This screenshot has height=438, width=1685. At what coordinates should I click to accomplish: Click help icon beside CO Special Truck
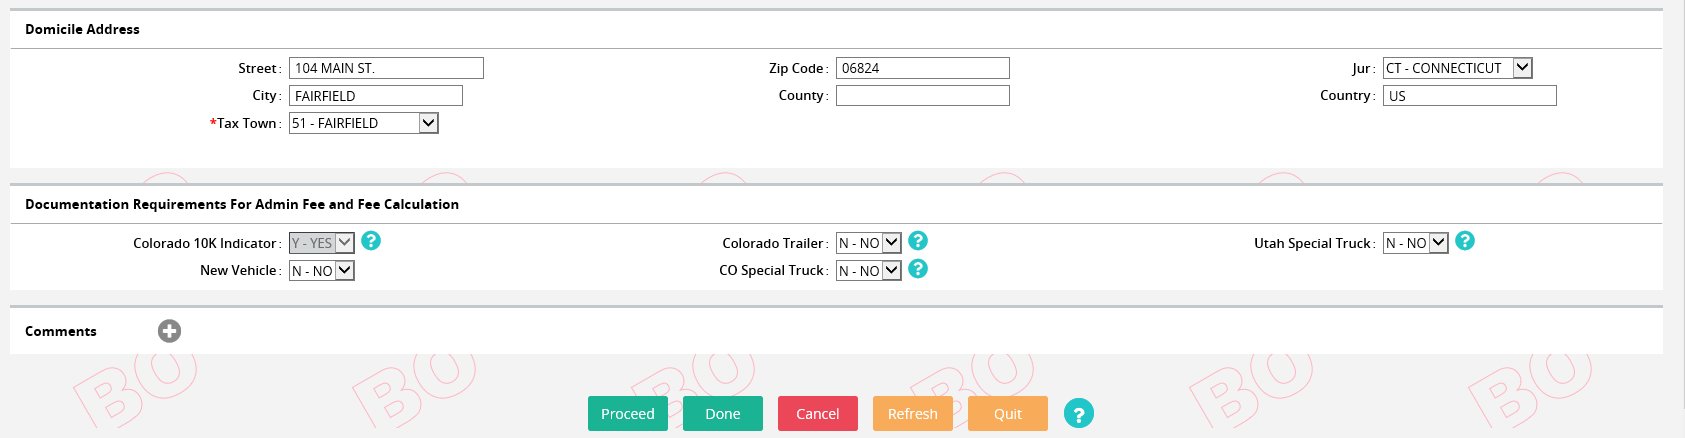pos(918,269)
